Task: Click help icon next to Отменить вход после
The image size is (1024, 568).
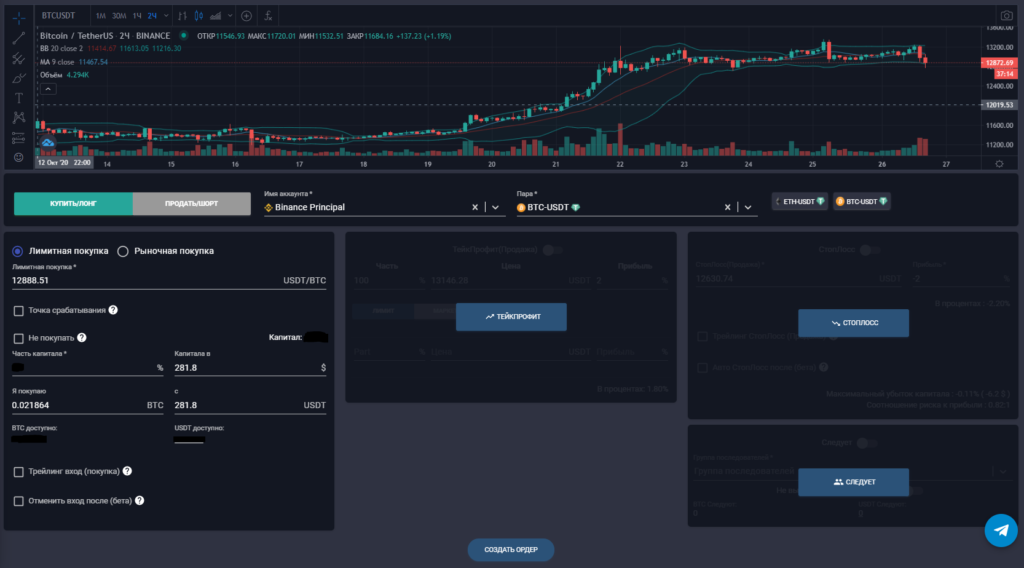Action: tap(139, 501)
